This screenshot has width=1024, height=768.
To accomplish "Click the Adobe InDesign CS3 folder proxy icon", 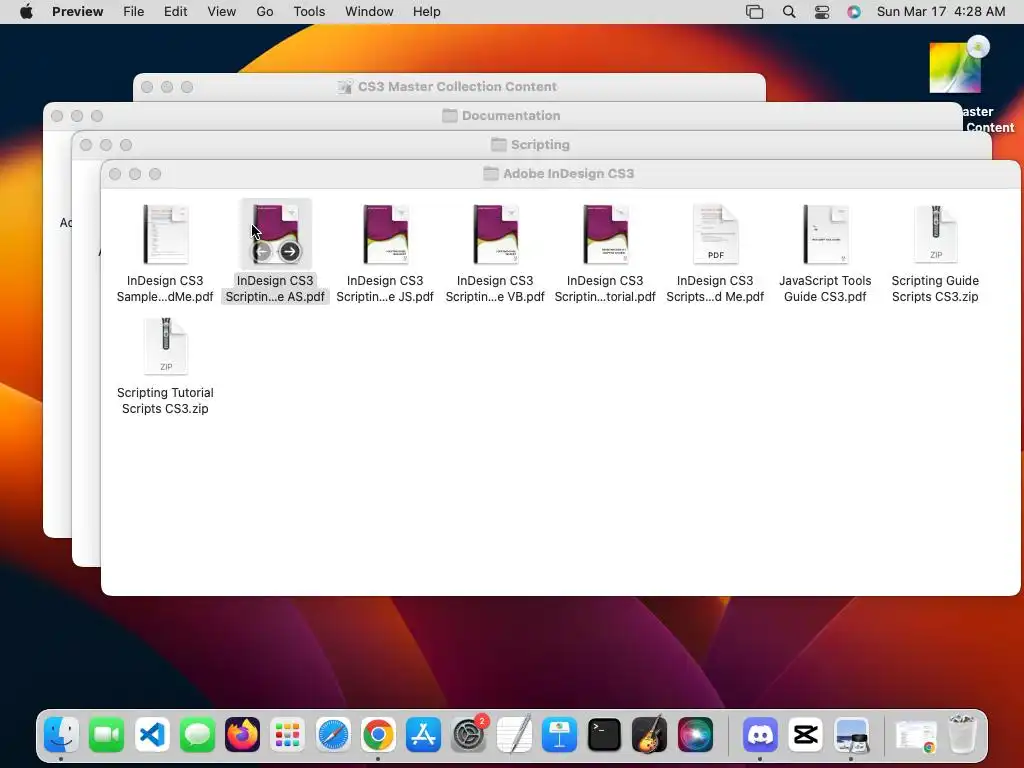I will 490,174.
